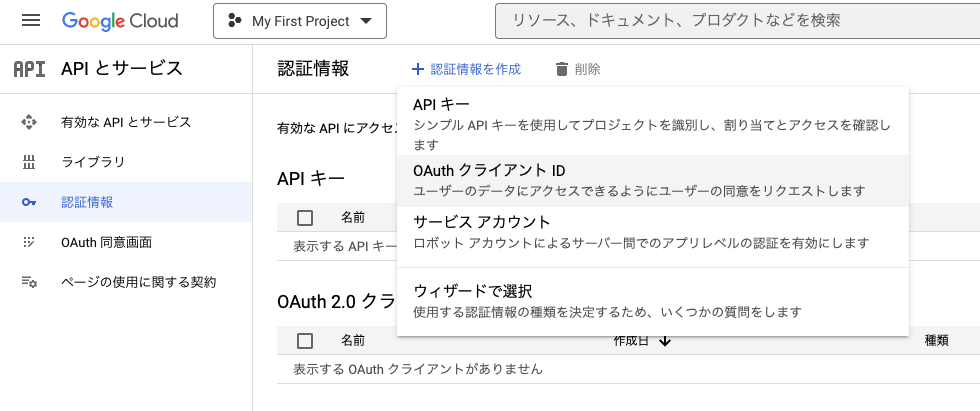This screenshot has width=980, height=411.
Task: Open the My First Project selector
Action: point(299,21)
